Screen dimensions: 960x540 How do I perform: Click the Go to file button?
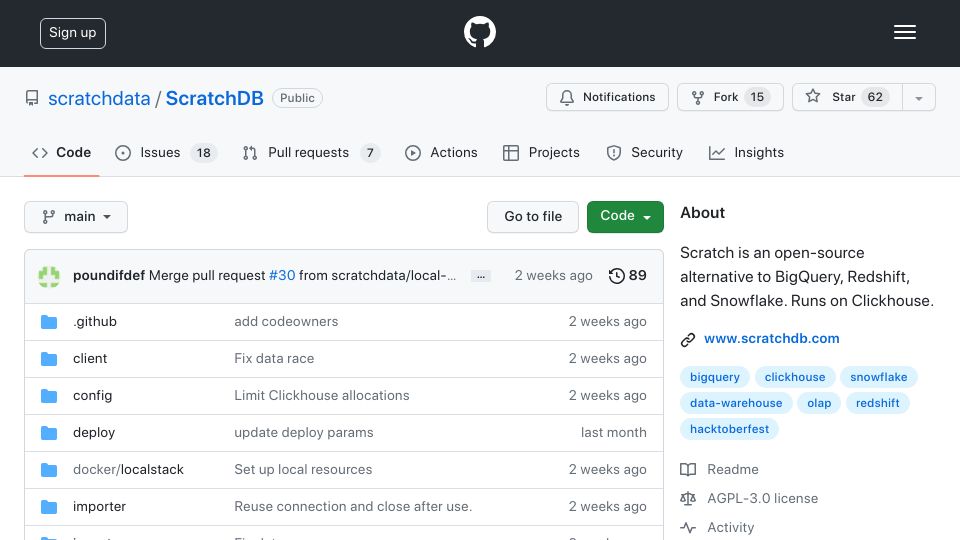click(x=533, y=217)
